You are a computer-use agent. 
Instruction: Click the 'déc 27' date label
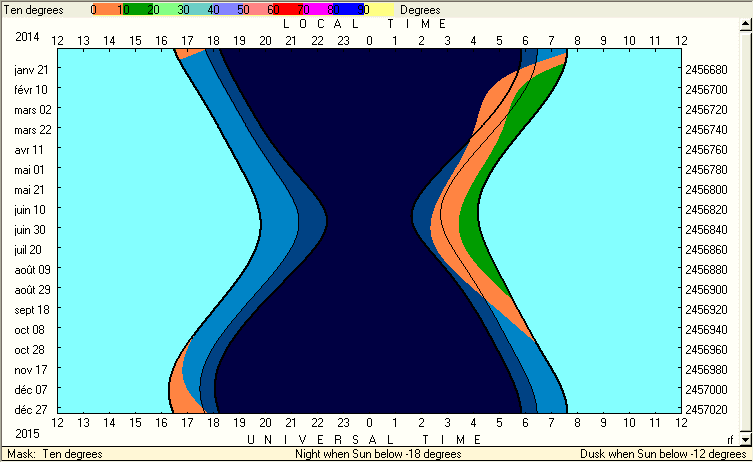pyautogui.click(x=31, y=410)
